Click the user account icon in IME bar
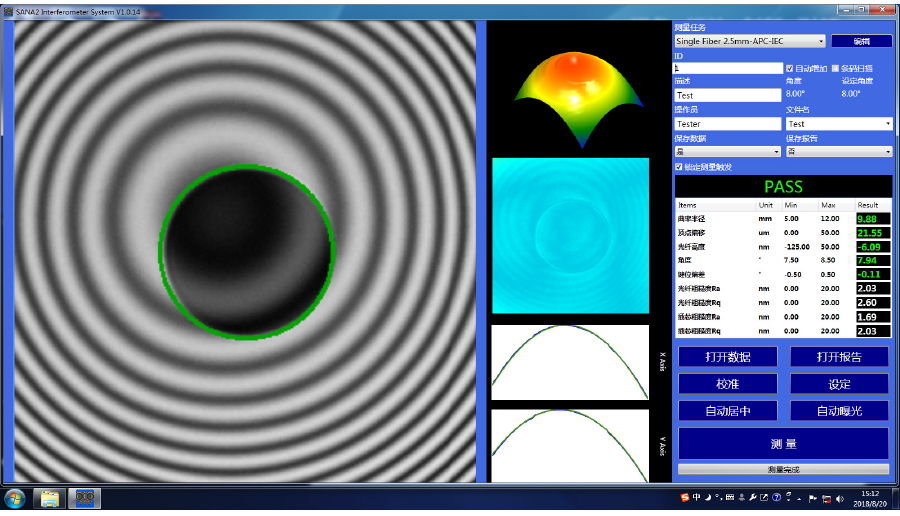The height and width of the screenshot is (516, 900). click(742, 498)
